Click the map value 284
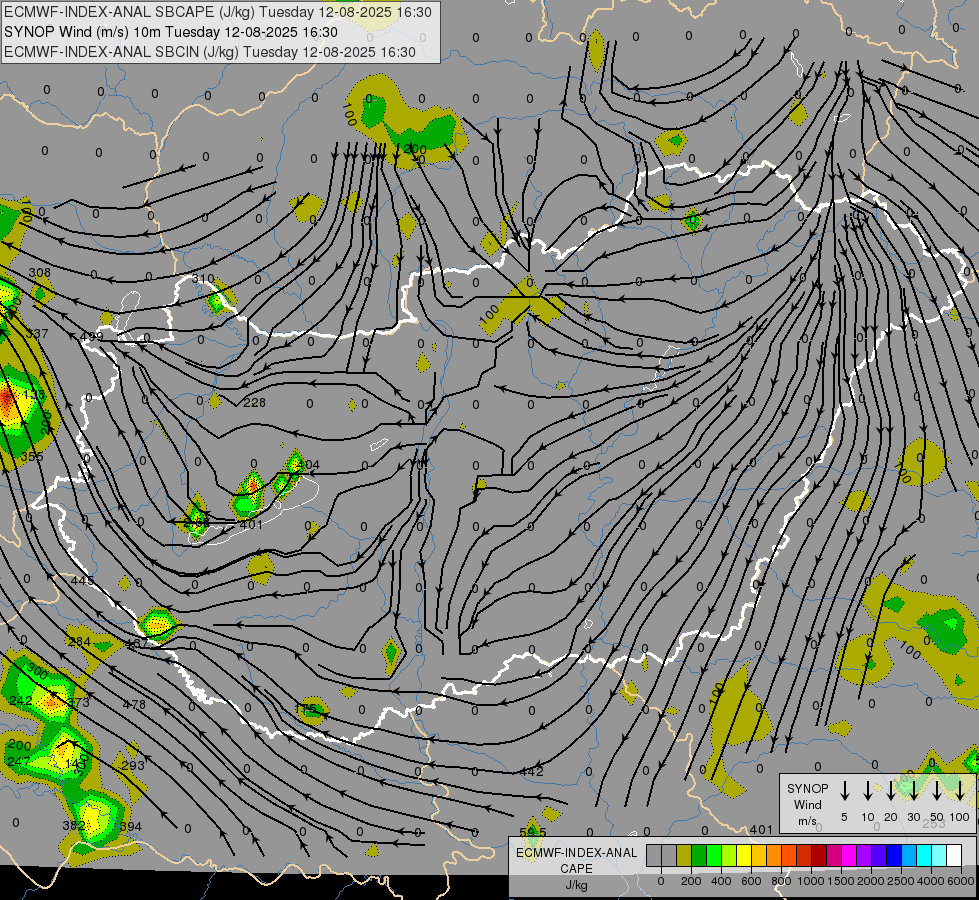This screenshot has width=979, height=900. [79, 641]
